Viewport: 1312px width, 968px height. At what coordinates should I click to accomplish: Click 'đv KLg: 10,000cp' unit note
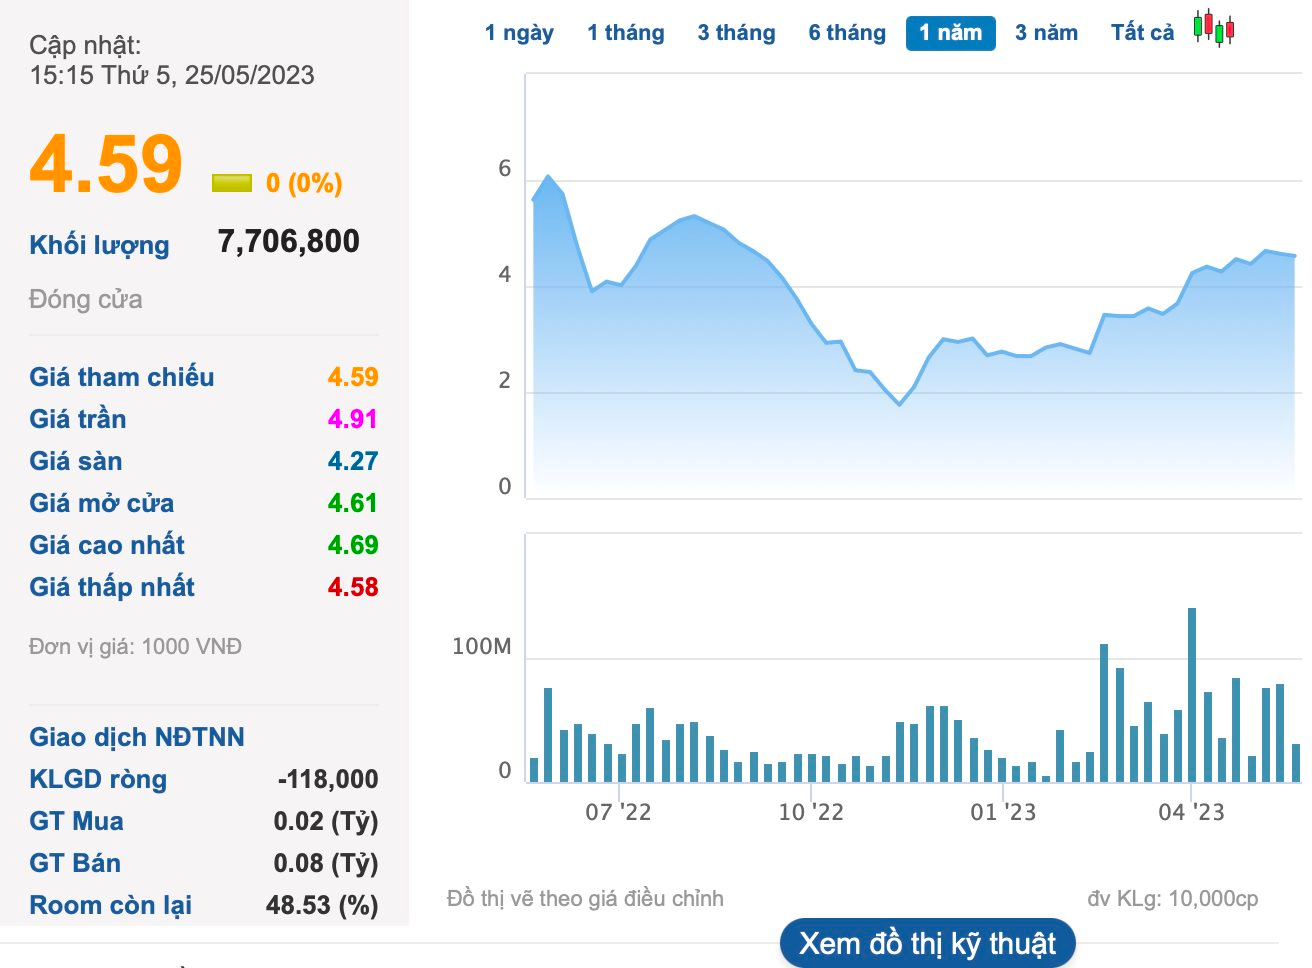(x=1173, y=899)
